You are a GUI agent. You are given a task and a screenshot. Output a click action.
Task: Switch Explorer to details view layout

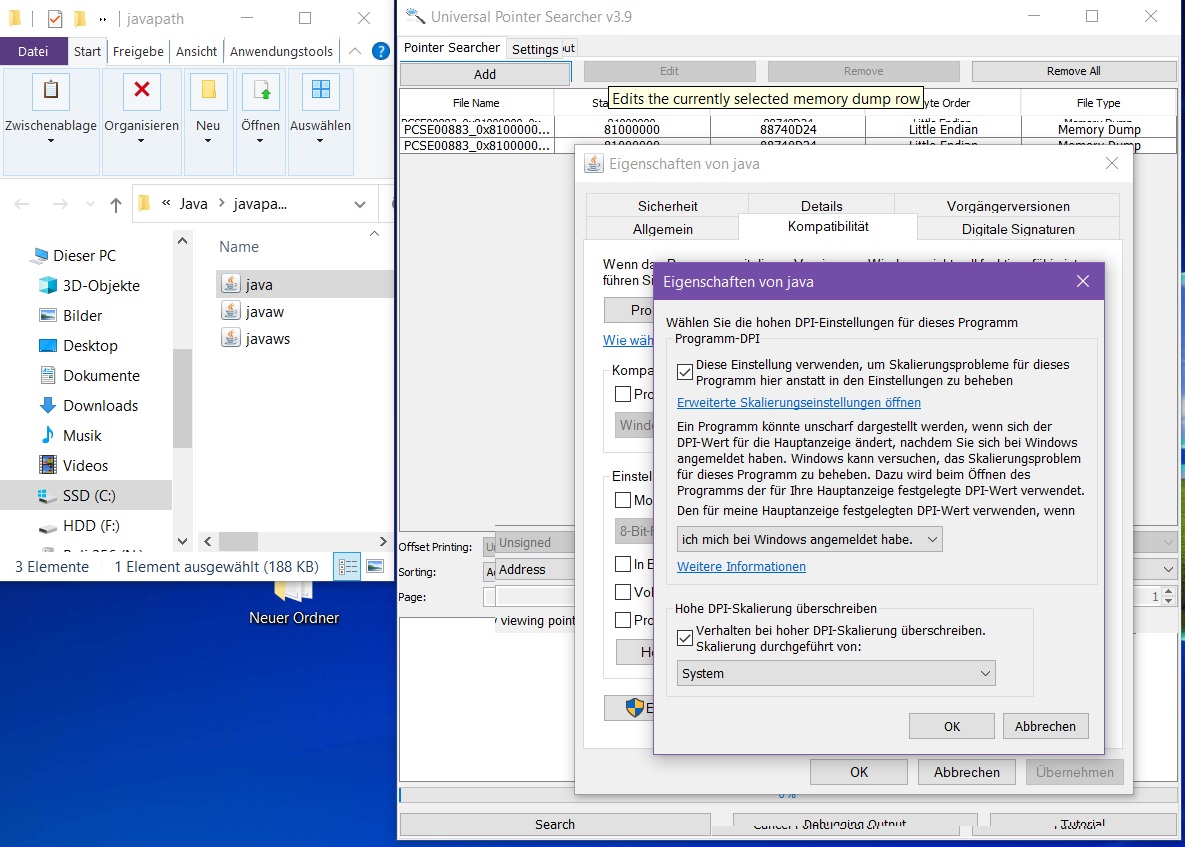coord(348,567)
